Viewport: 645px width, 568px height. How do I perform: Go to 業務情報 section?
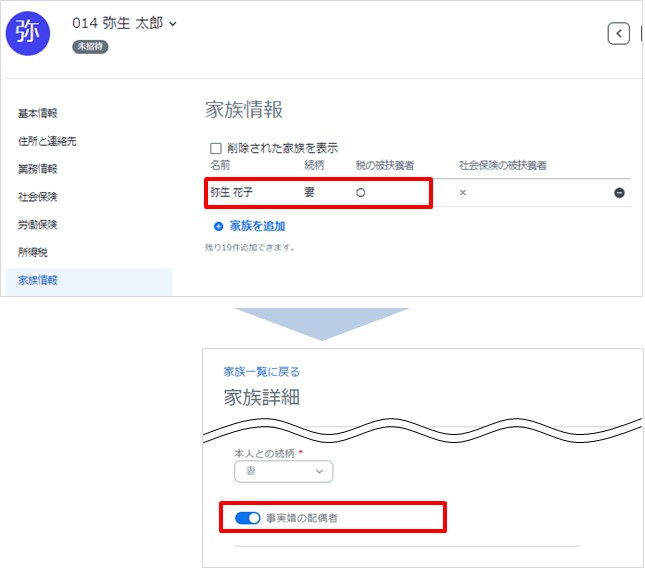(37, 169)
